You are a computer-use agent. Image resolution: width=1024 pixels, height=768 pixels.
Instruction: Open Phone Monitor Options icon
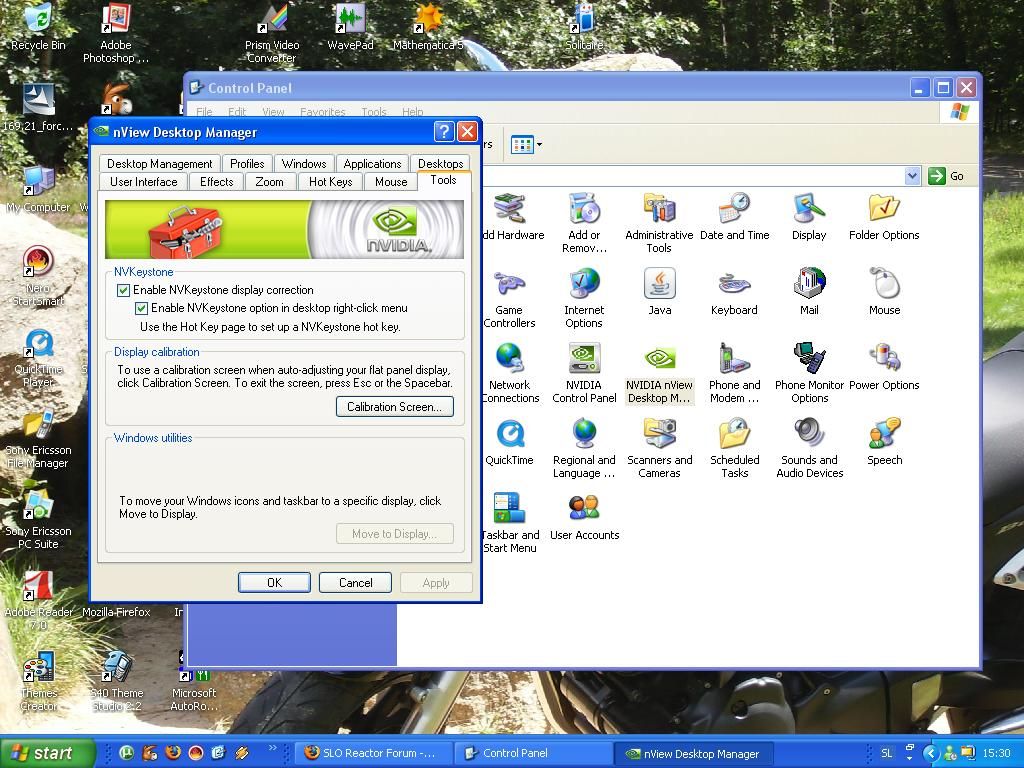[809, 373]
